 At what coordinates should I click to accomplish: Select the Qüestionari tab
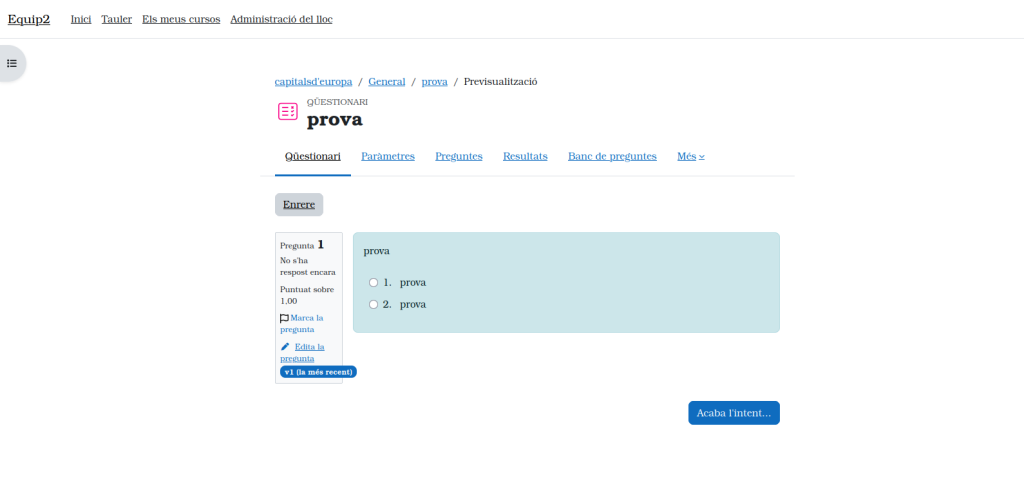[x=312, y=156]
